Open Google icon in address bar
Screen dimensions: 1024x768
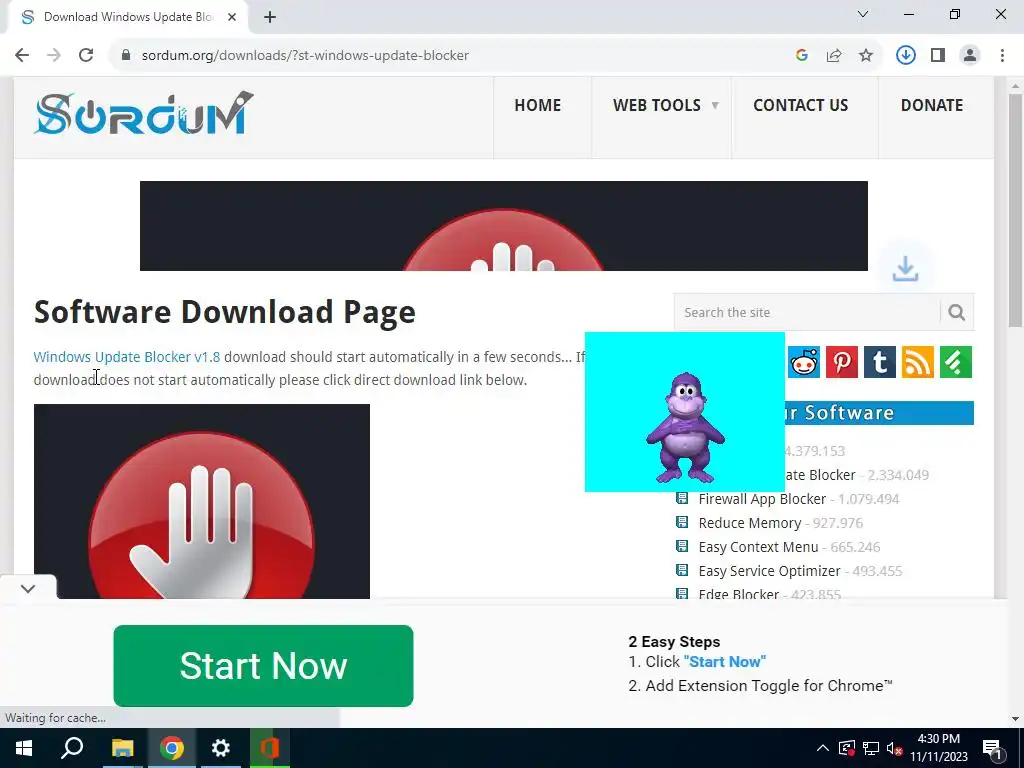[x=802, y=56]
